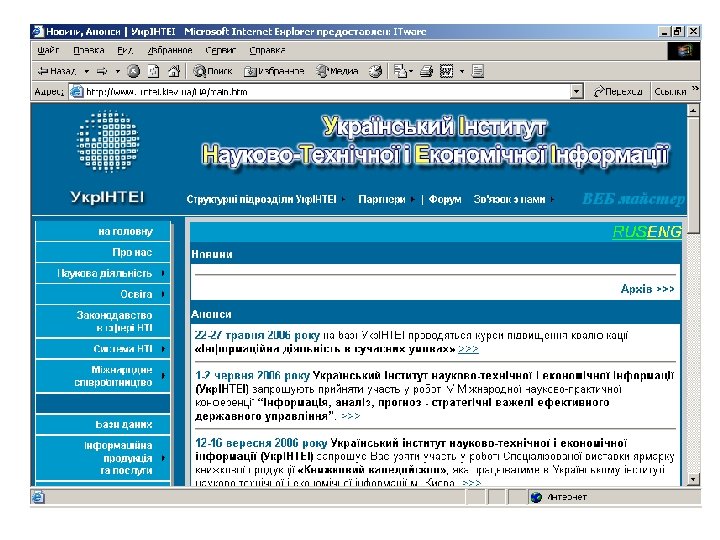Open the Архів >>> news archive link
The width and height of the screenshot is (720, 540).
pyautogui.click(x=647, y=289)
